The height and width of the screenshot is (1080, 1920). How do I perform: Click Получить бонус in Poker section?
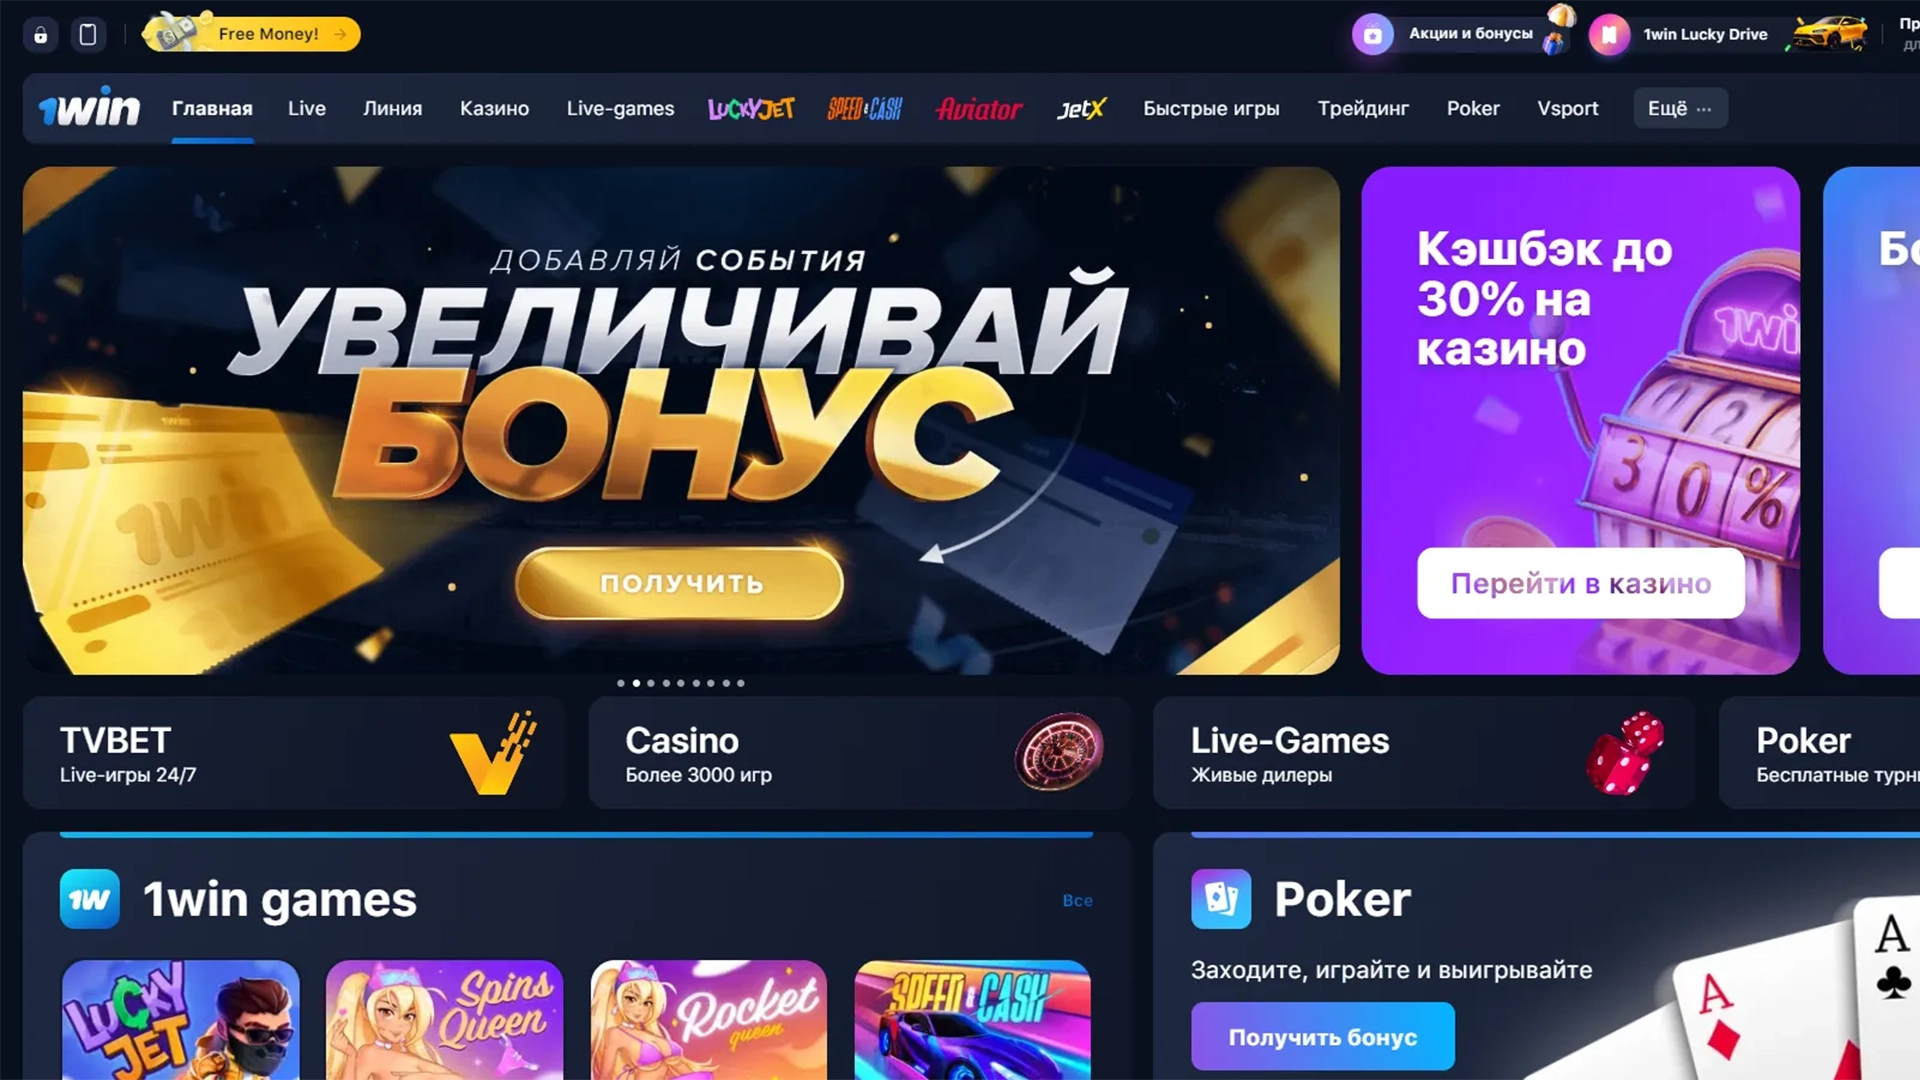coord(1322,1037)
